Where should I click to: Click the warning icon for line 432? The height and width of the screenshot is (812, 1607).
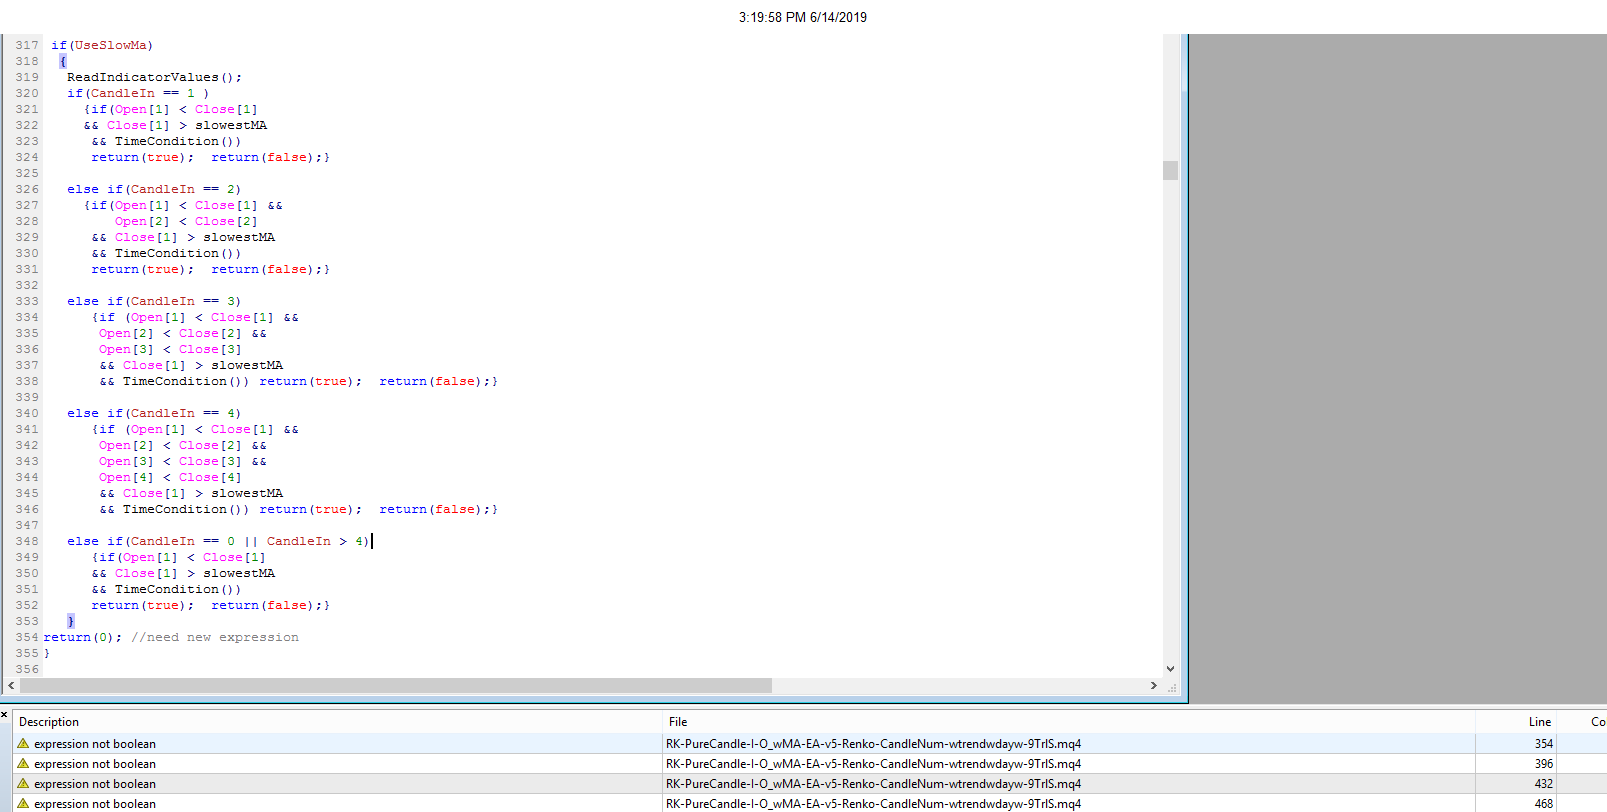point(23,783)
